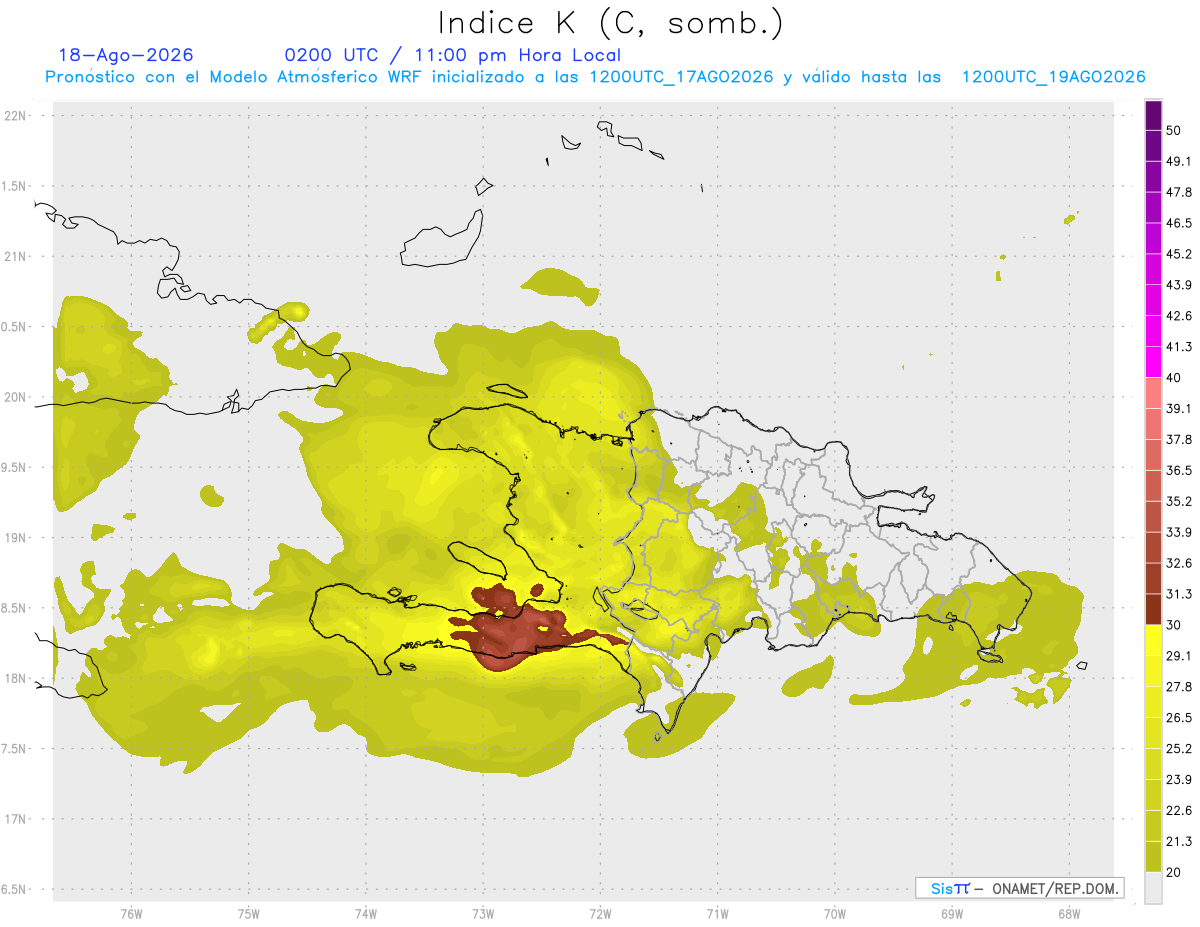Viewport: 1200px width, 927px height.
Task: Click the olive color bar segment above 20
Action: tap(1154, 856)
